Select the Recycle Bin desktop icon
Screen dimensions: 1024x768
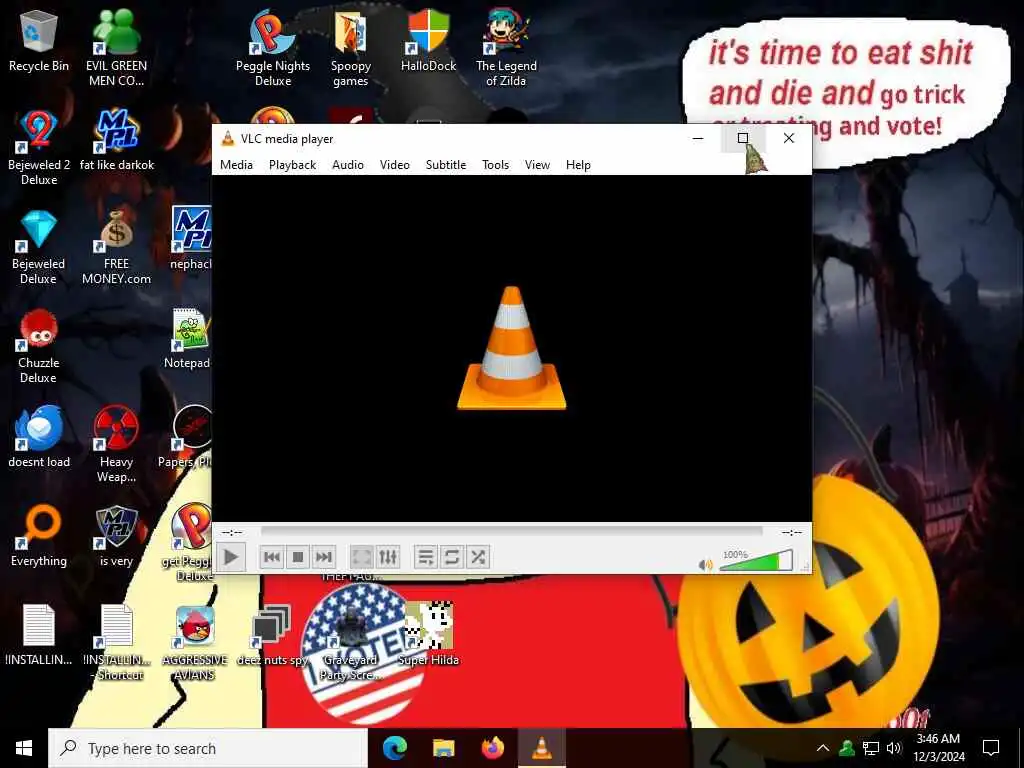click(x=39, y=41)
